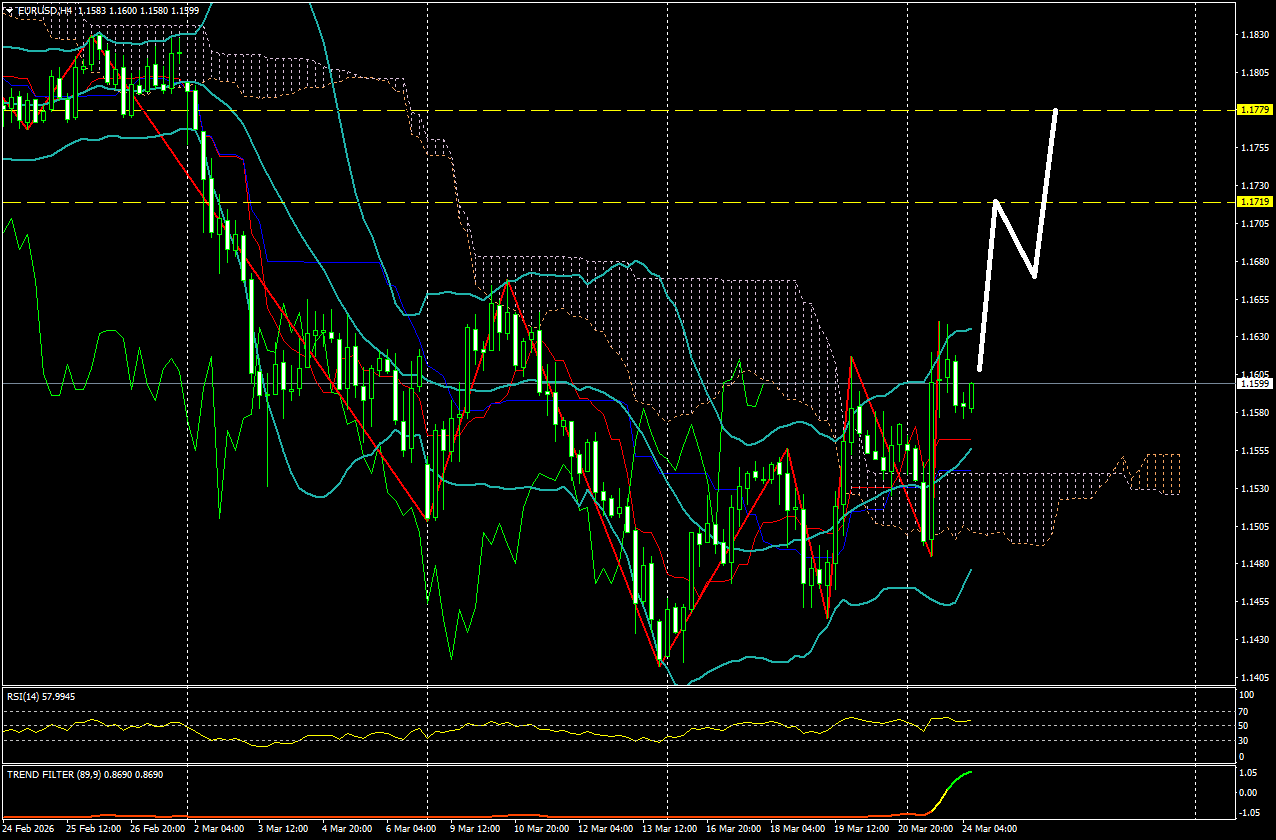The width and height of the screenshot is (1276, 840).
Task: Click the 18 Mar 04:00 time label
Action: [797, 829]
